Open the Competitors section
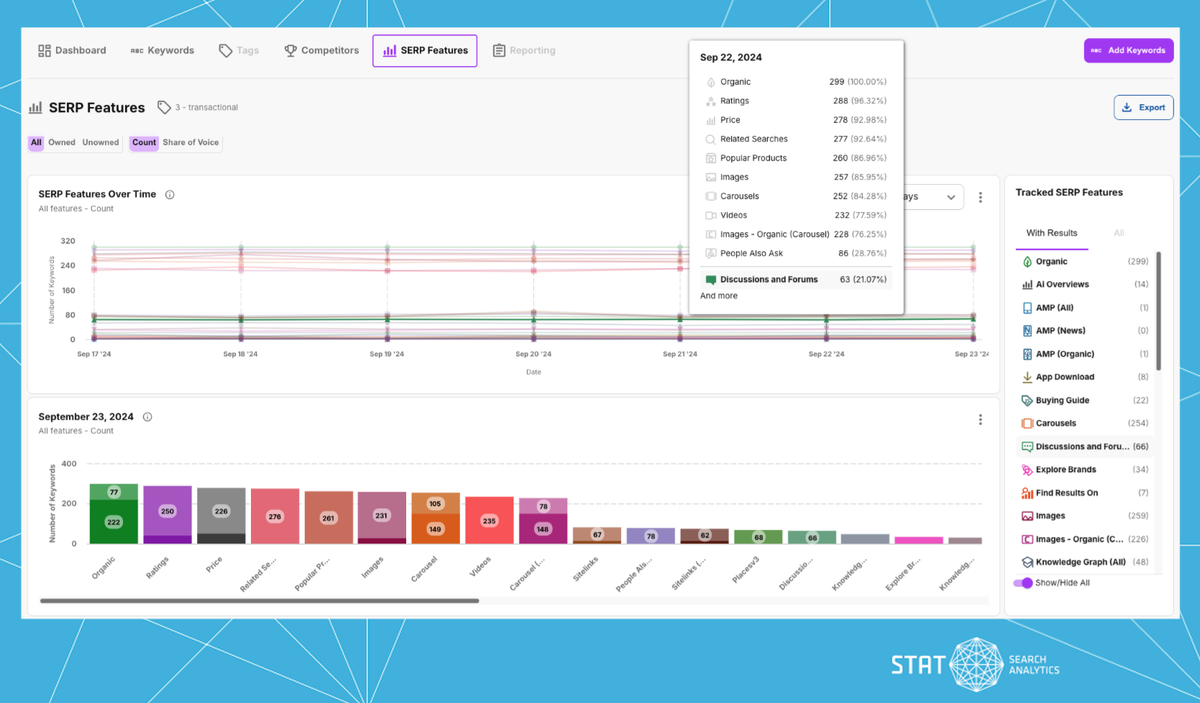 pos(290,50)
